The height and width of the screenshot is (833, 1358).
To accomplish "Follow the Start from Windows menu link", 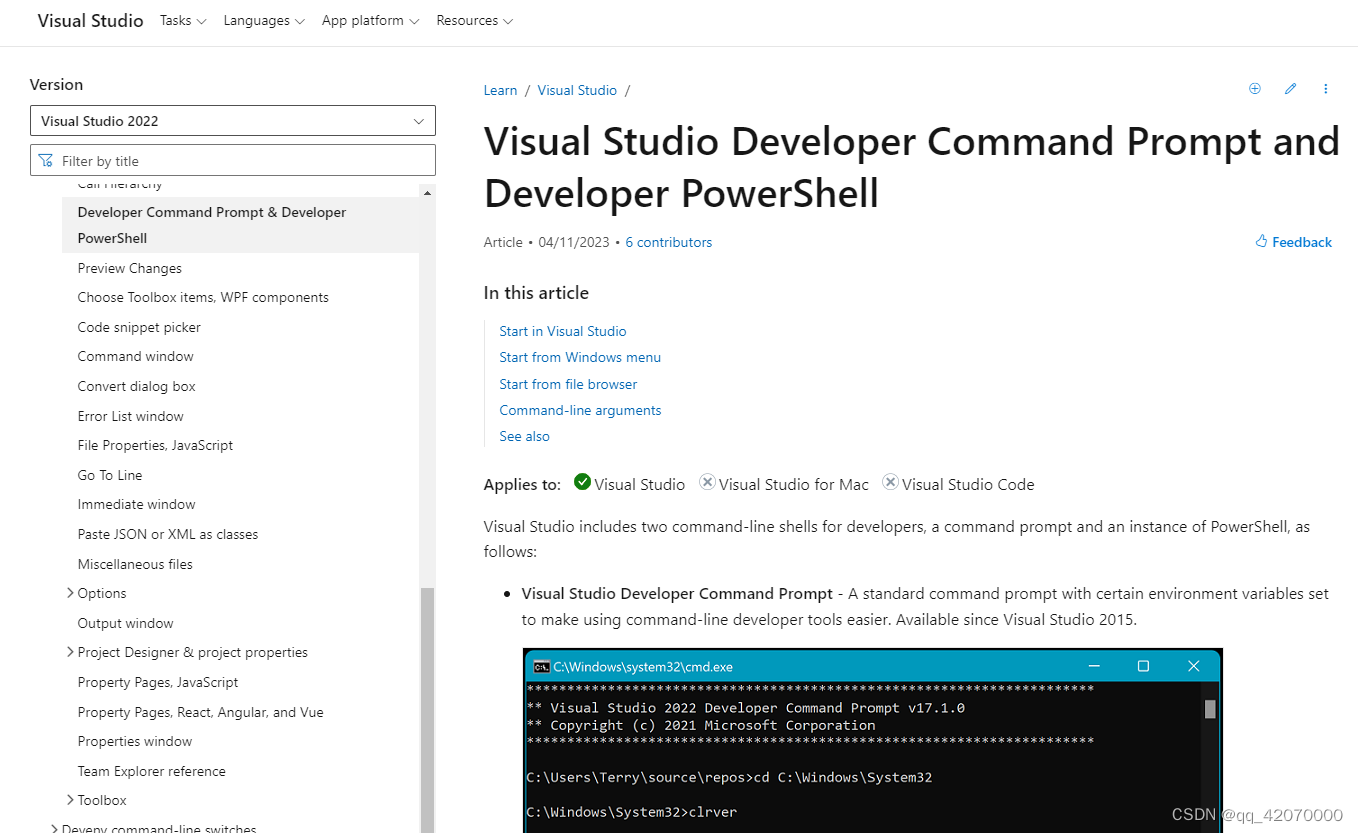I will pos(580,357).
